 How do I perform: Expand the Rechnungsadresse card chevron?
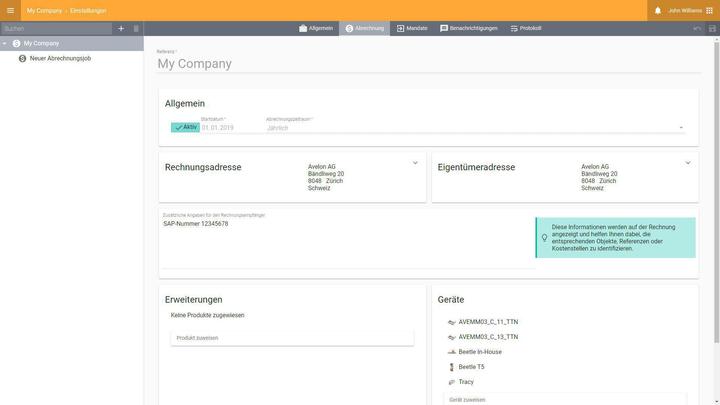[415, 162]
